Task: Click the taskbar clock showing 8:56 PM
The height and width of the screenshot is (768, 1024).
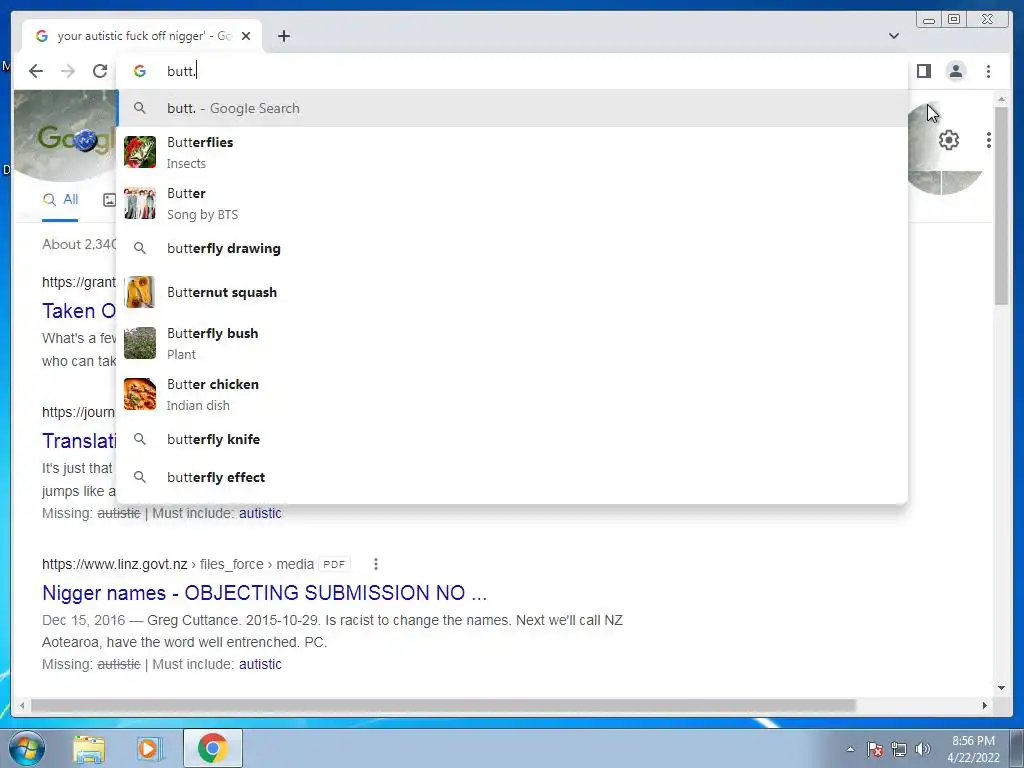Action: pos(973,749)
